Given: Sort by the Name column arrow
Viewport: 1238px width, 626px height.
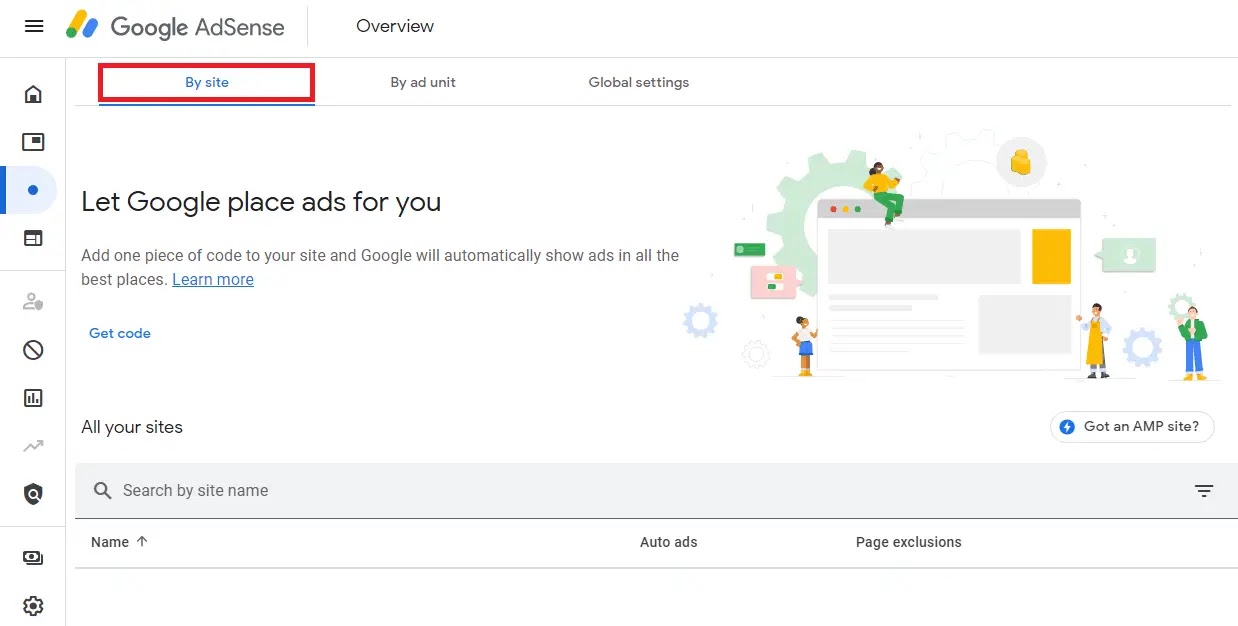Looking at the screenshot, I should coord(142,541).
